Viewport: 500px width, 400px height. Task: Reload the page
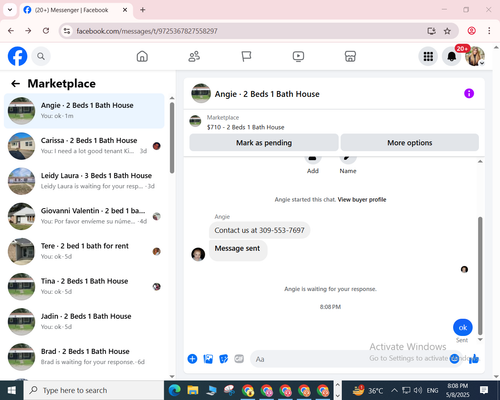click(46, 31)
